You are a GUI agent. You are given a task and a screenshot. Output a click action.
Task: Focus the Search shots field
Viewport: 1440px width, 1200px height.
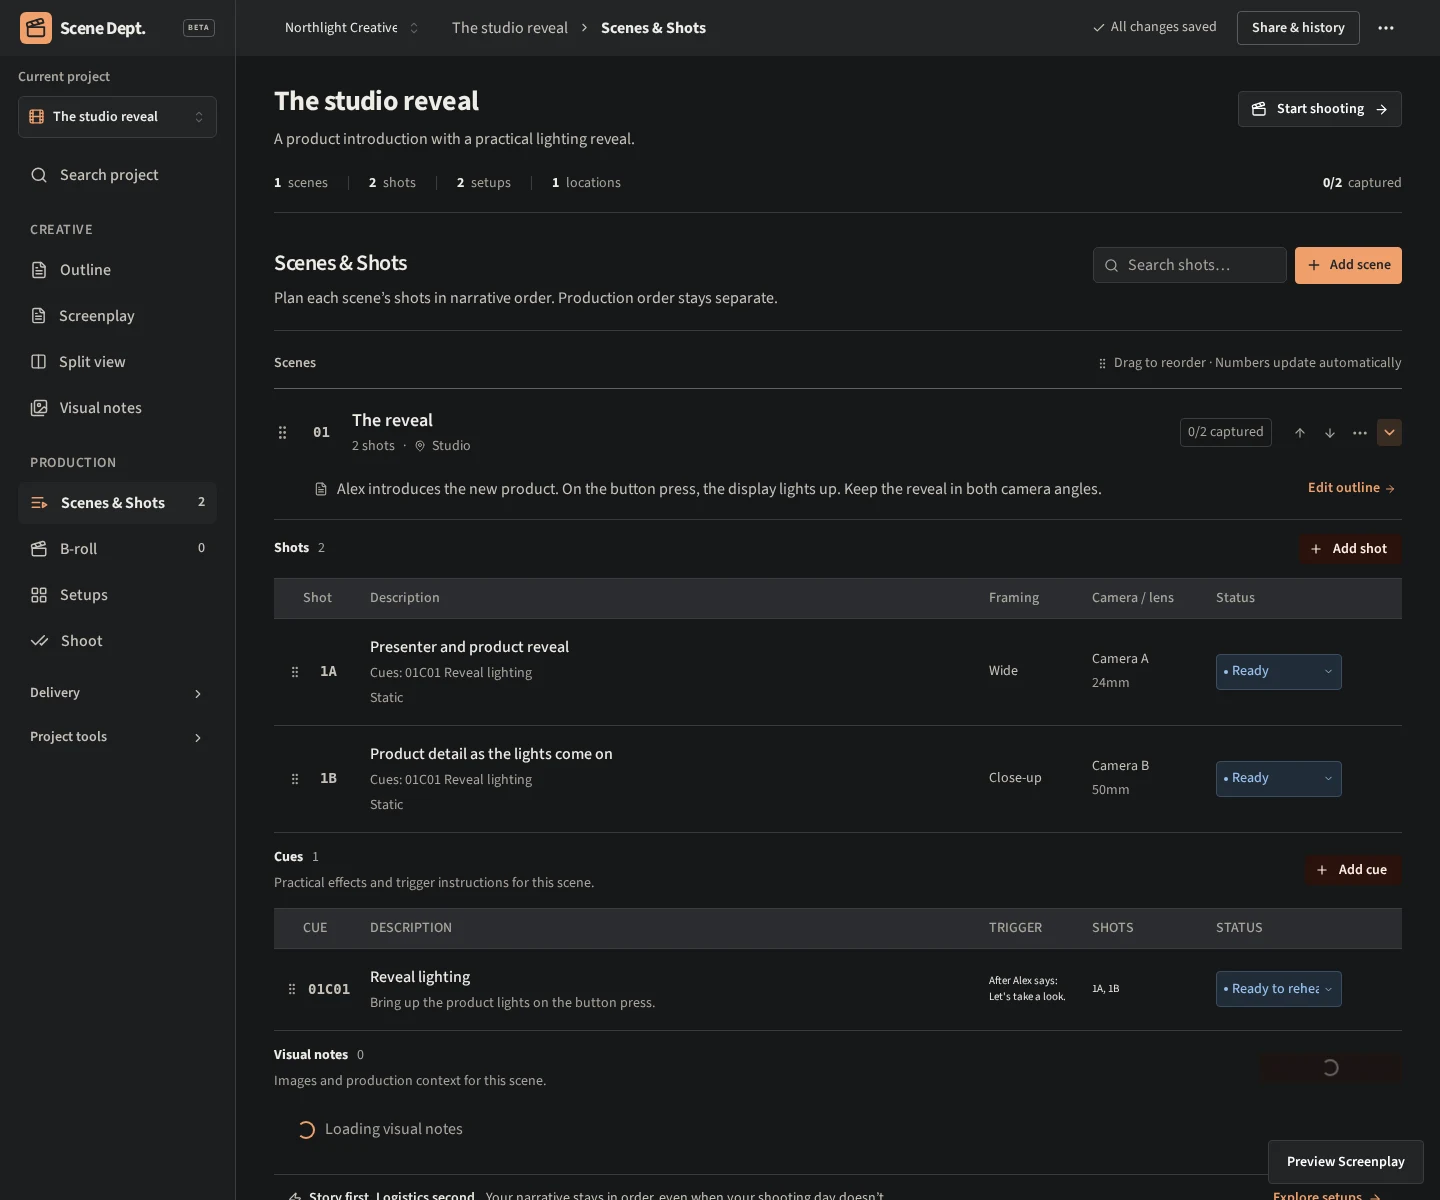click(1190, 265)
